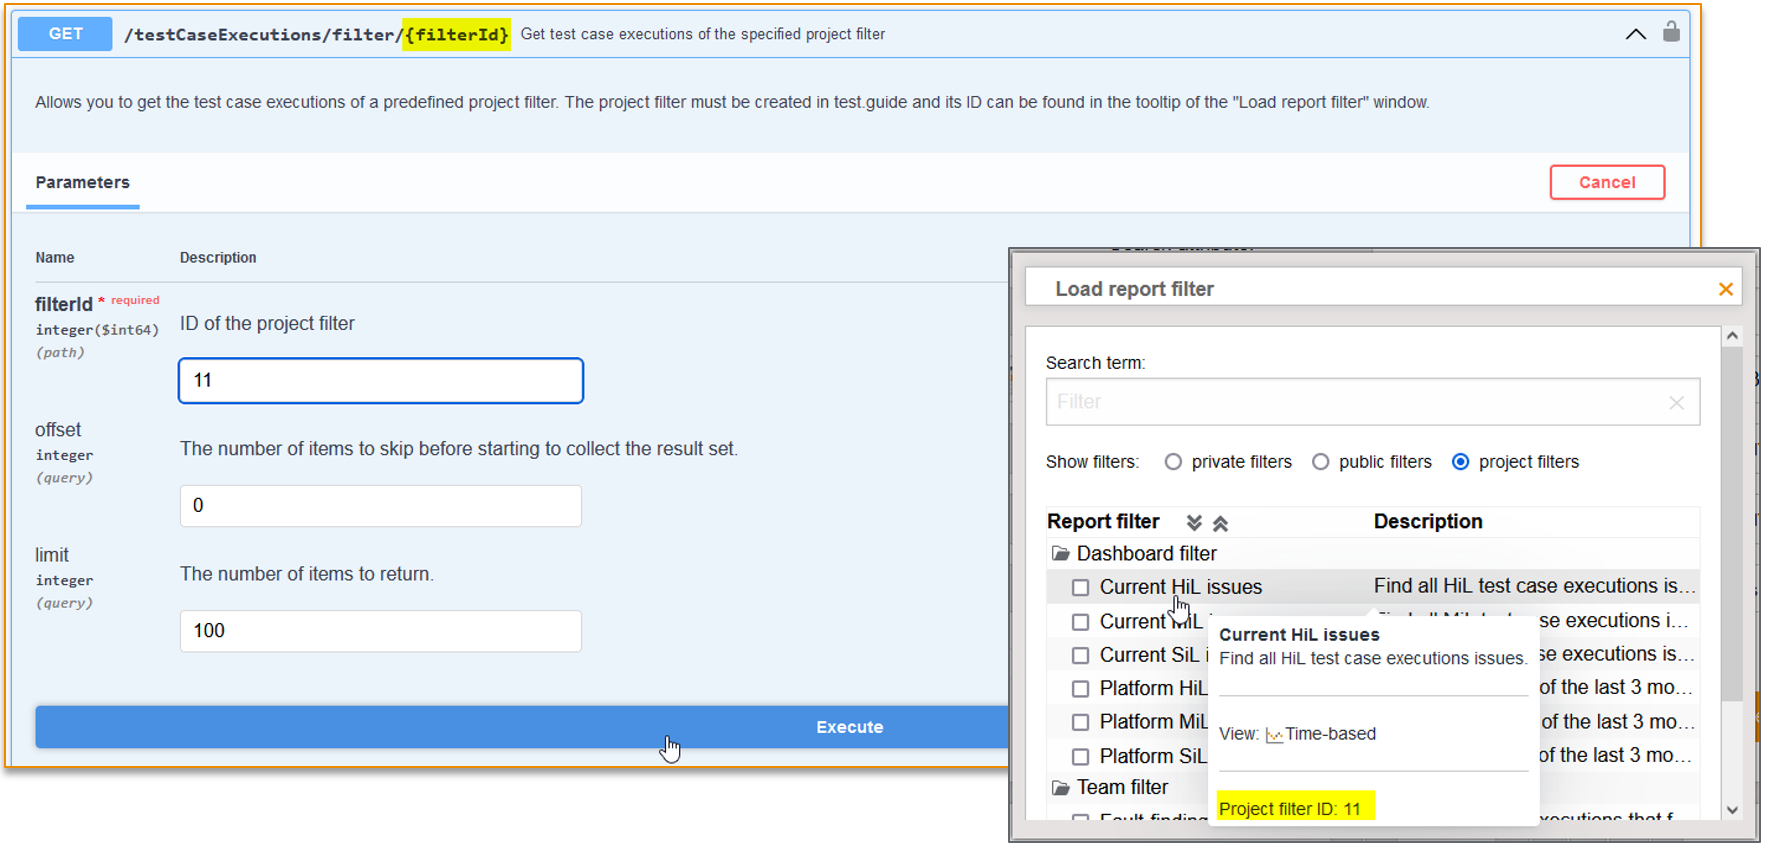Select the private filters radio button
Screen dimensions: 1768x849
pos(1173,462)
